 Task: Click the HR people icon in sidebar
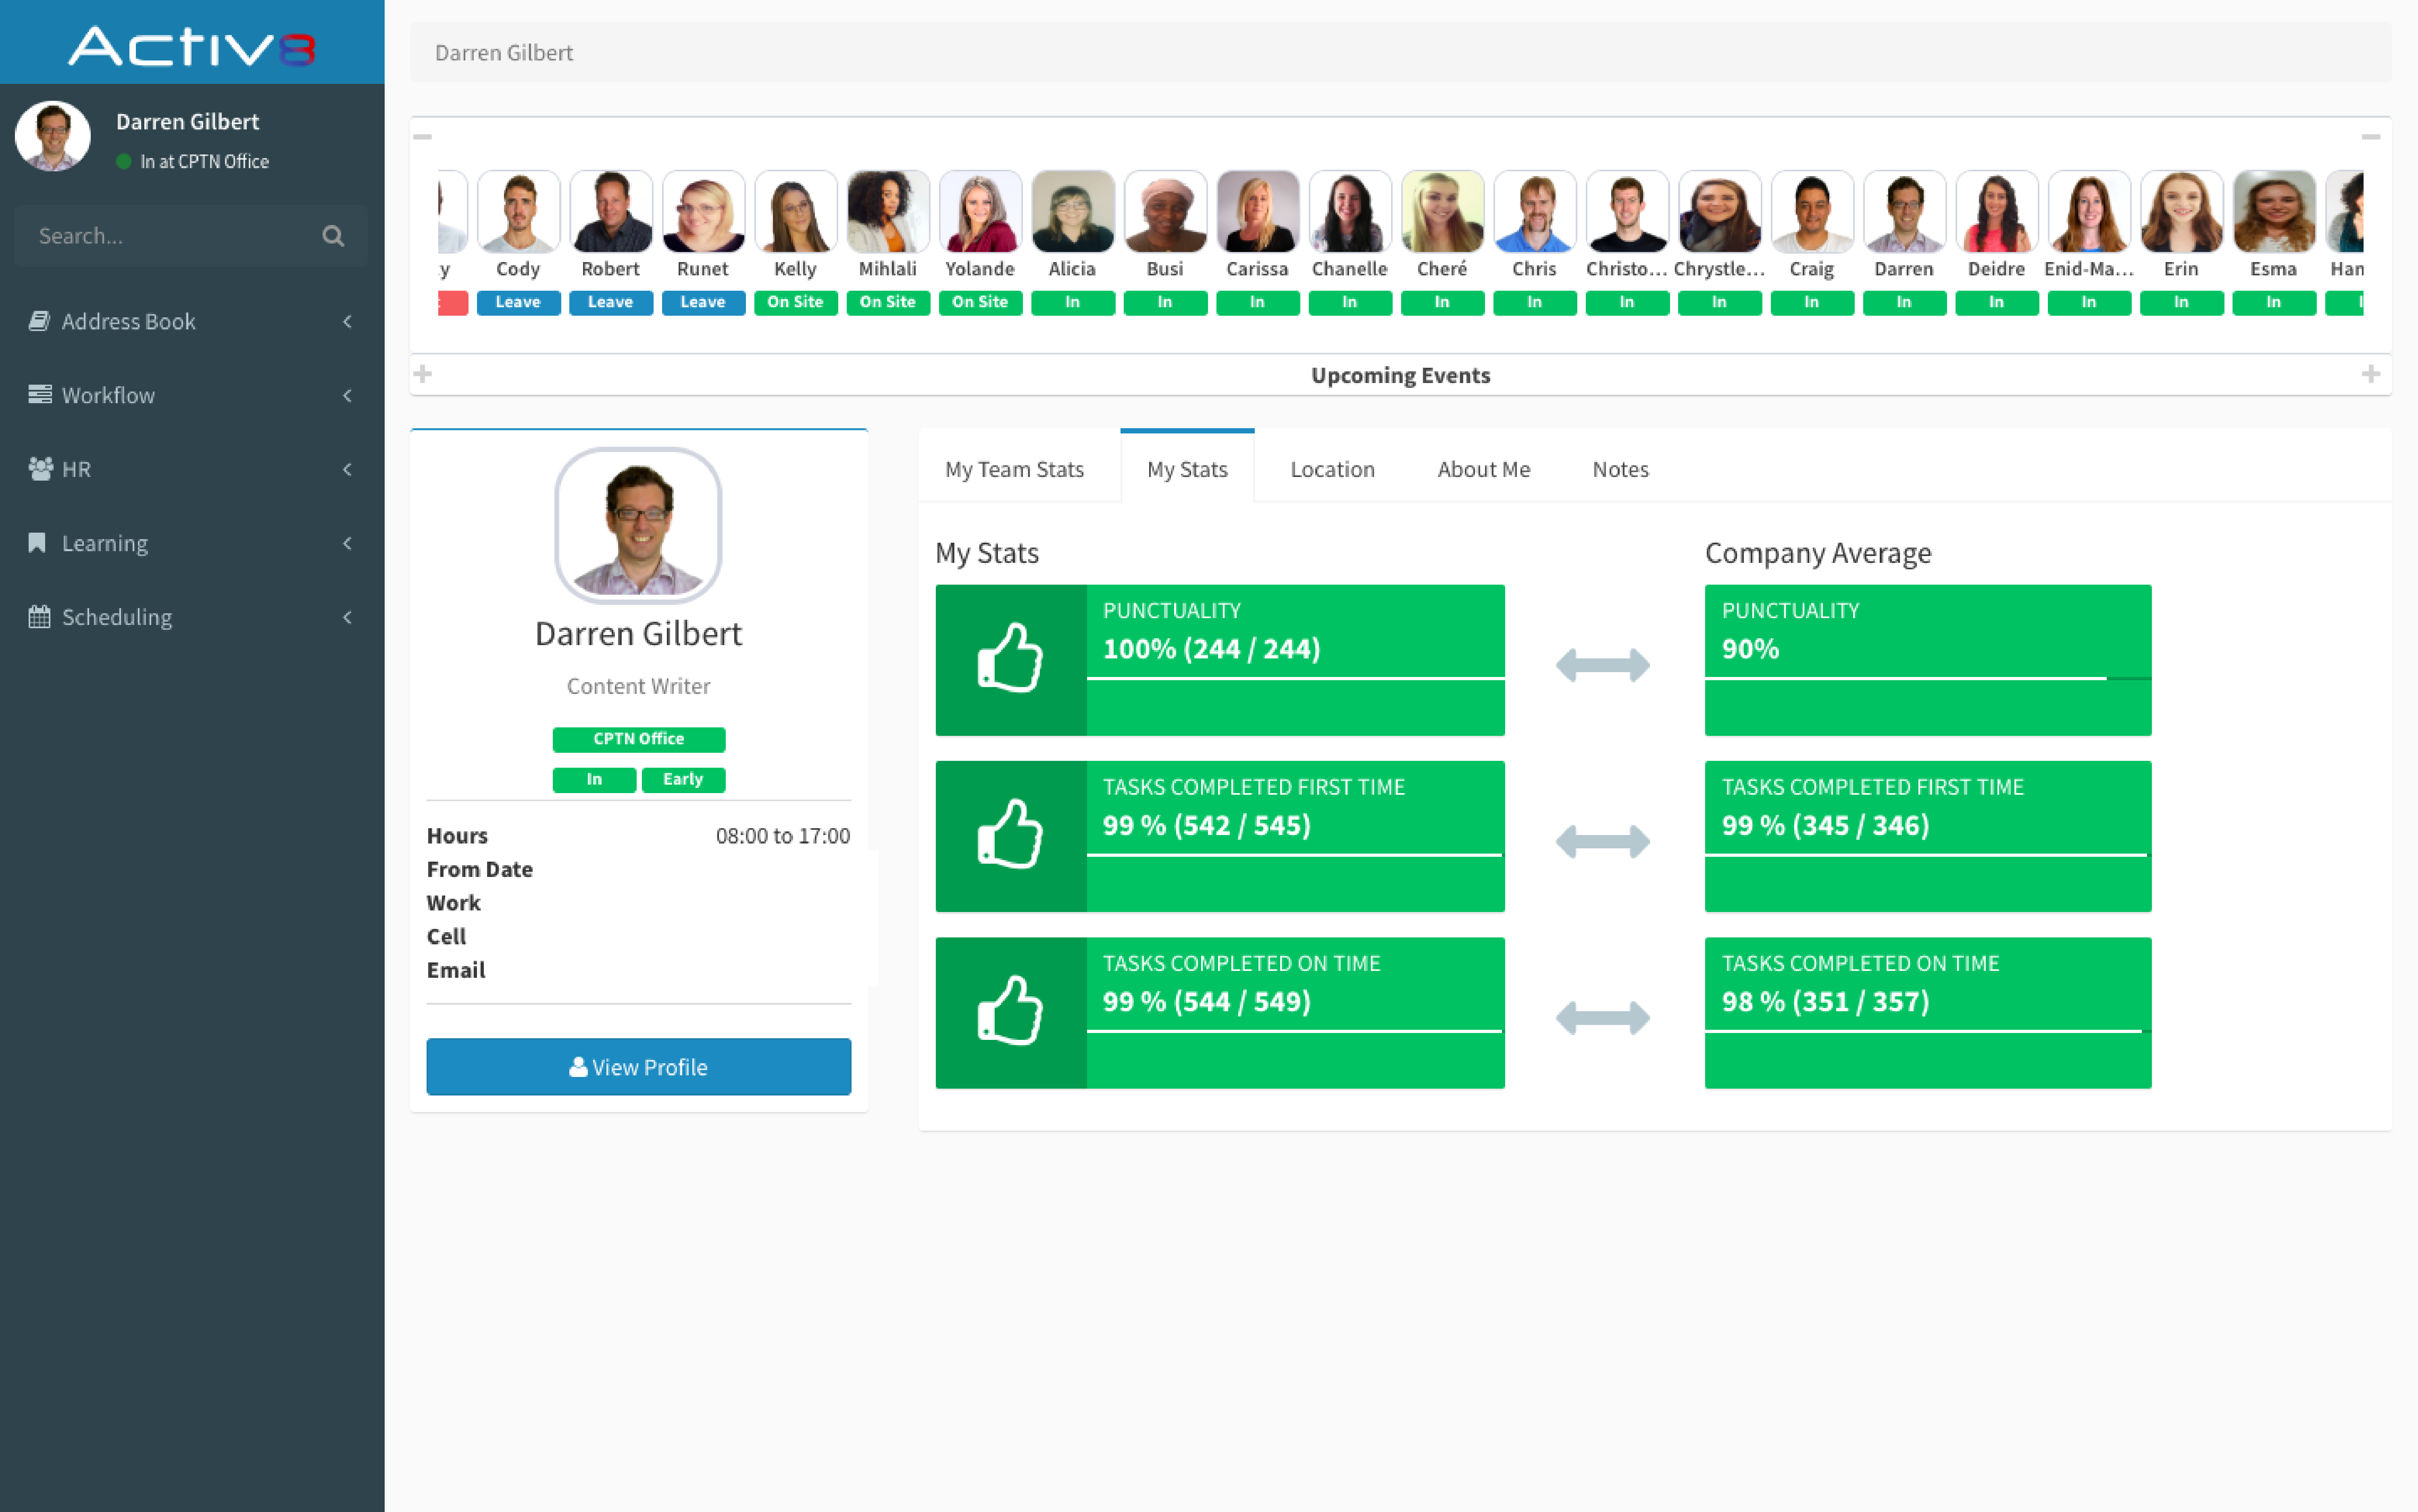click(x=40, y=469)
